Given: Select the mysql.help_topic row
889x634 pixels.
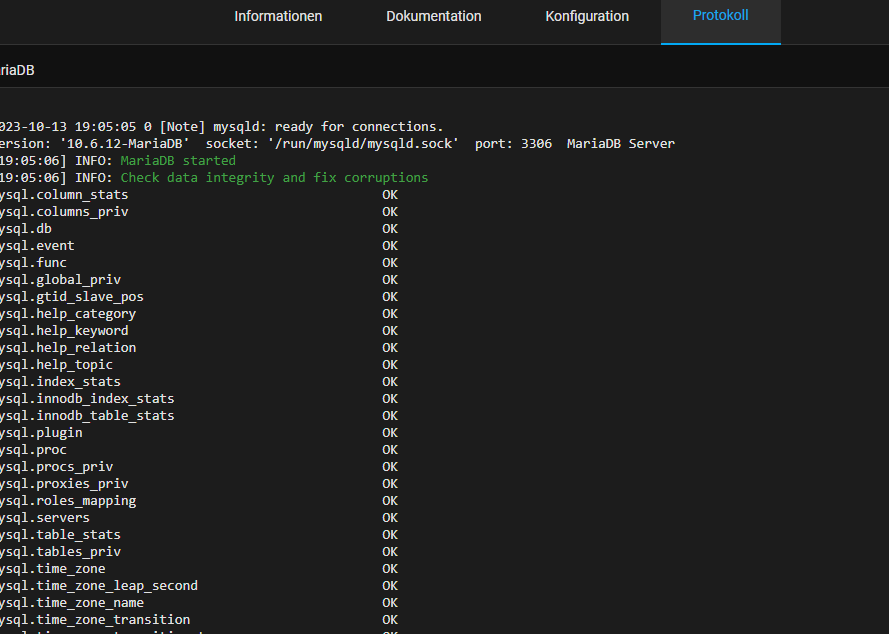Looking at the screenshot, I should pos(199,365).
